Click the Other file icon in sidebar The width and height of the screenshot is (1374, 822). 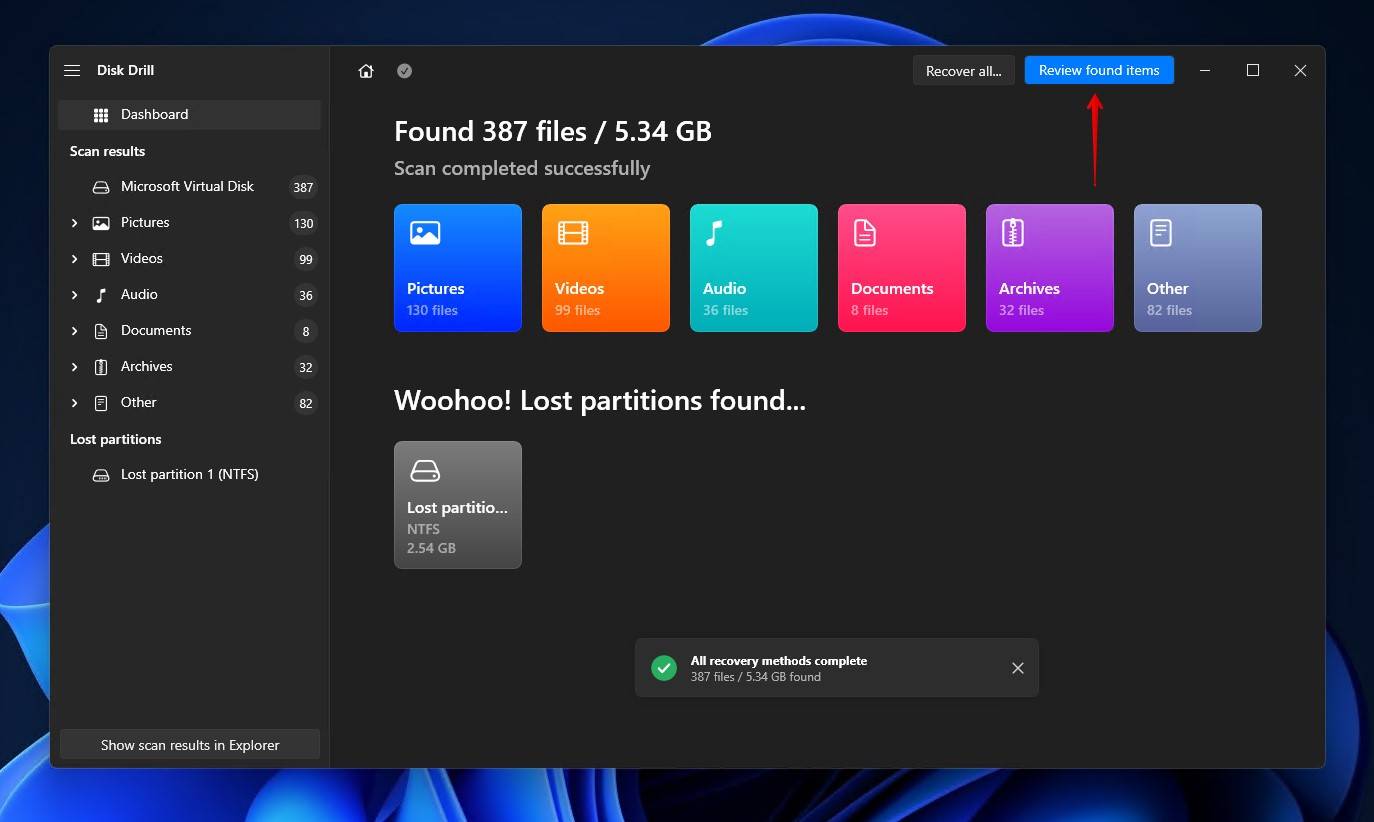[101, 403]
